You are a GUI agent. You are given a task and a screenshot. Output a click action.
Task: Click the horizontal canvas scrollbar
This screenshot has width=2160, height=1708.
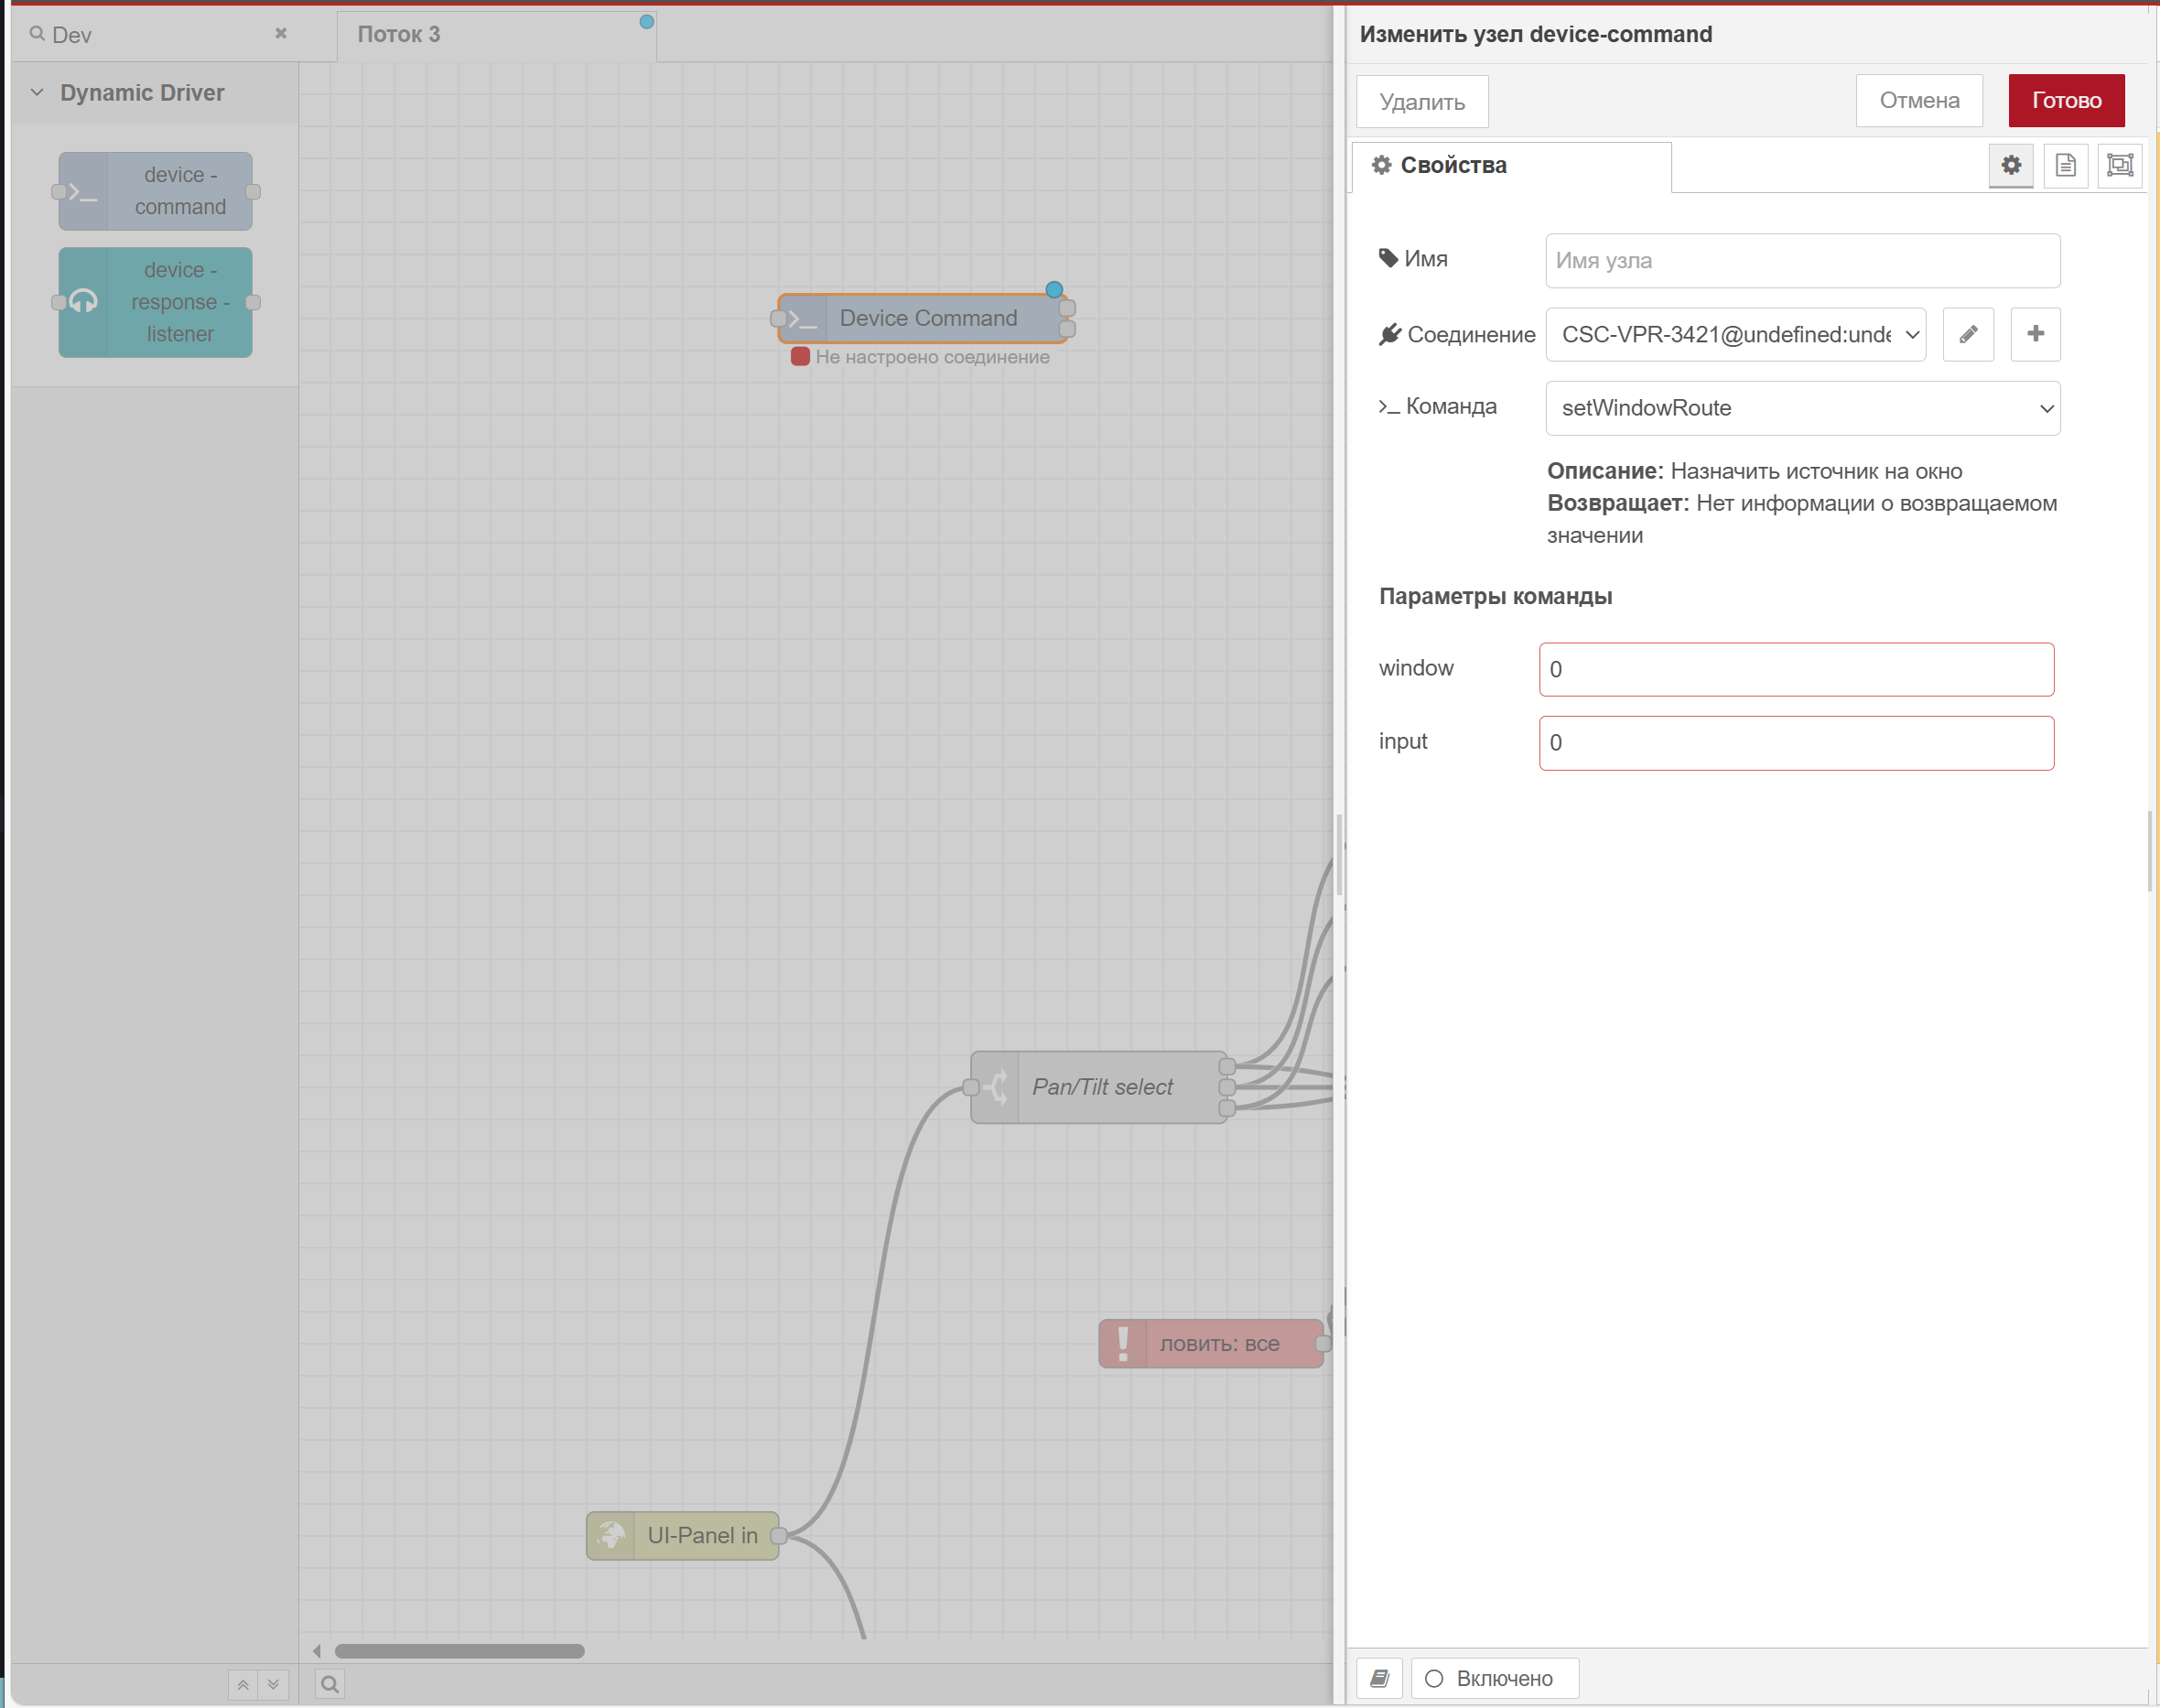(459, 1651)
